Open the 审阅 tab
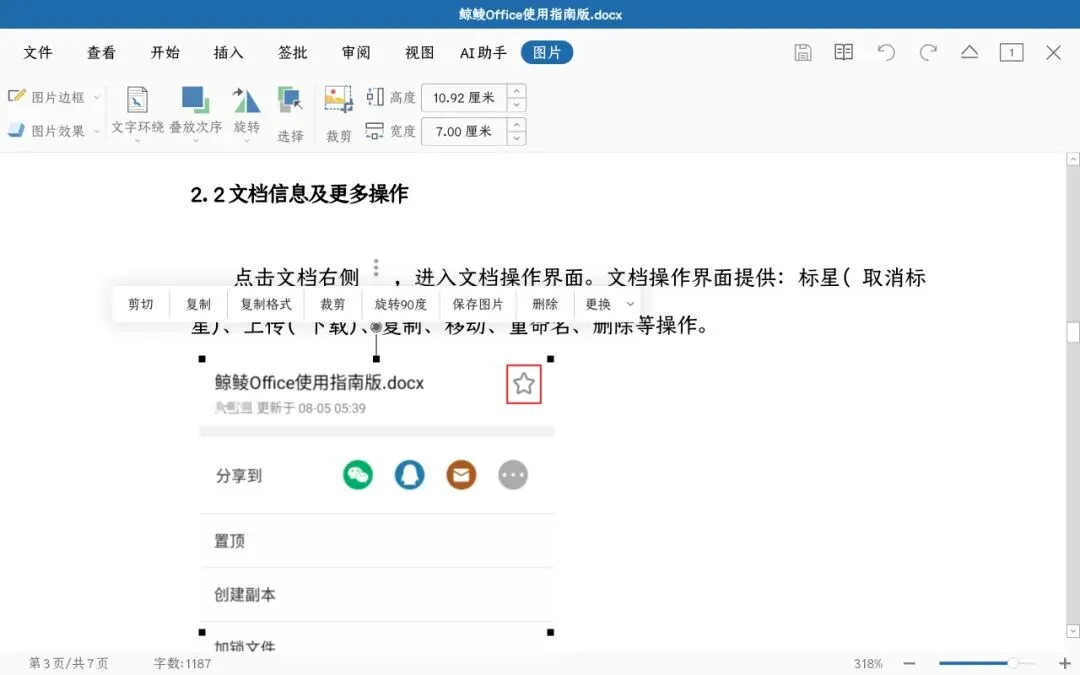The image size is (1080, 675). pyautogui.click(x=356, y=52)
